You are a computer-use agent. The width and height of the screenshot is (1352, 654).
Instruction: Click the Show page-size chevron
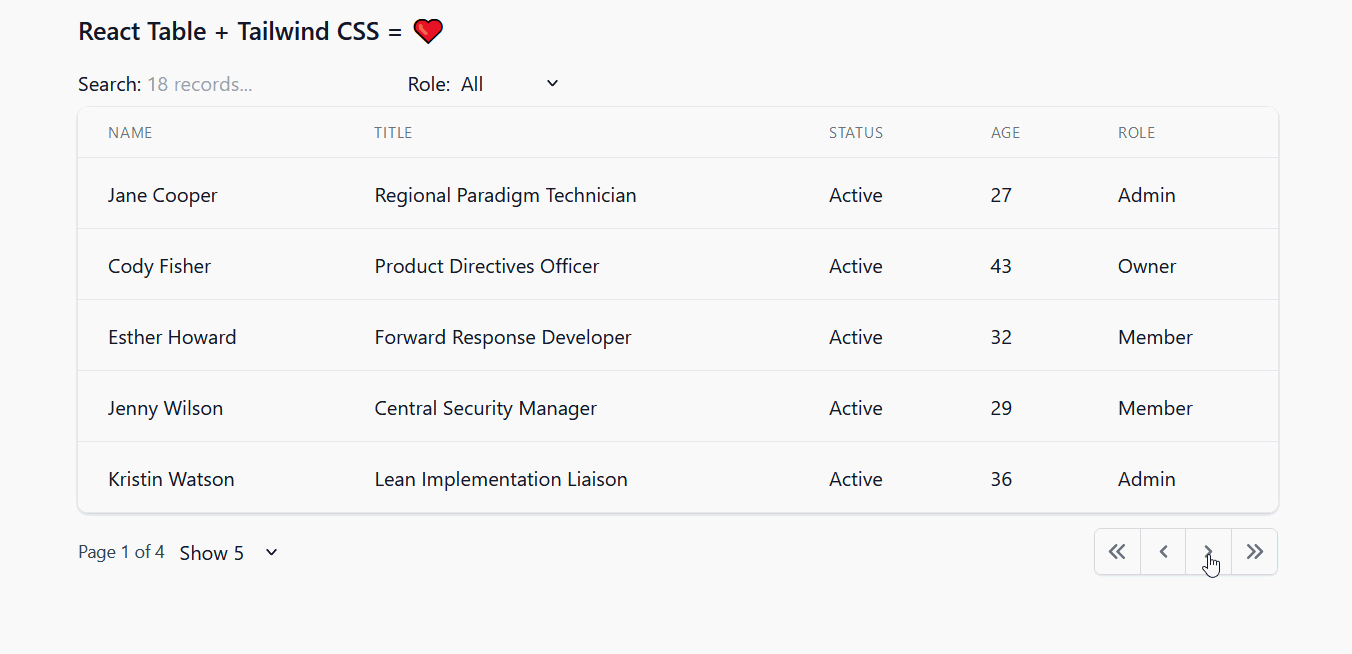(270, 552)
